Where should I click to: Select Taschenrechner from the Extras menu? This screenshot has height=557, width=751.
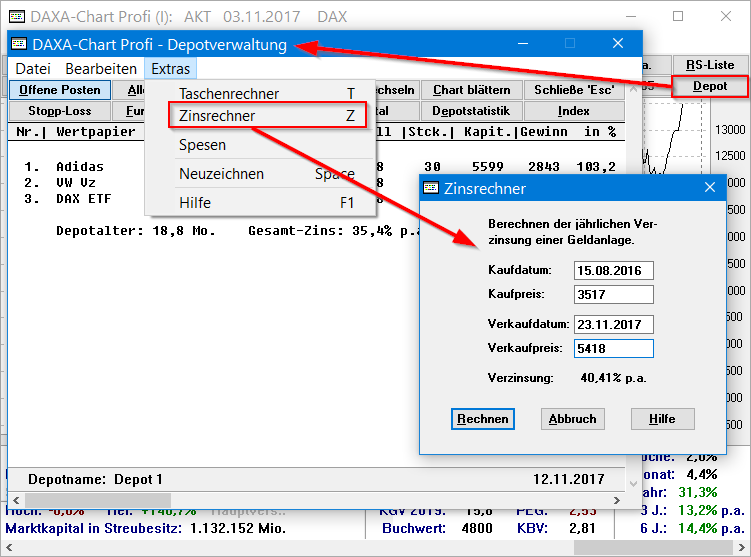click(x=229, y=94)
